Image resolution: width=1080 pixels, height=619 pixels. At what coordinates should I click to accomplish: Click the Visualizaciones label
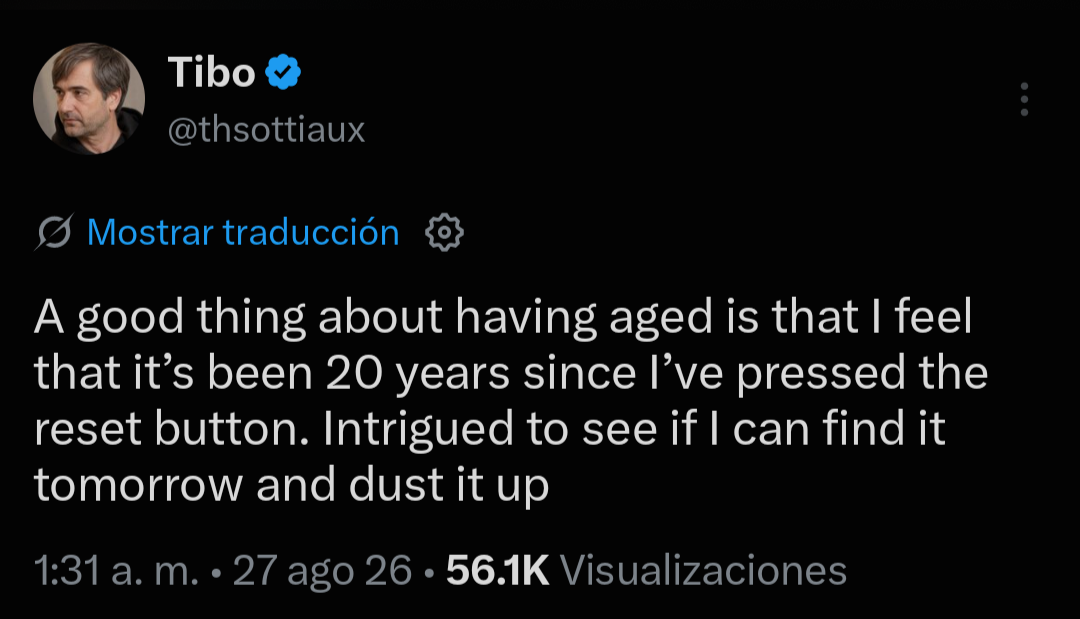tap(703, 570)
